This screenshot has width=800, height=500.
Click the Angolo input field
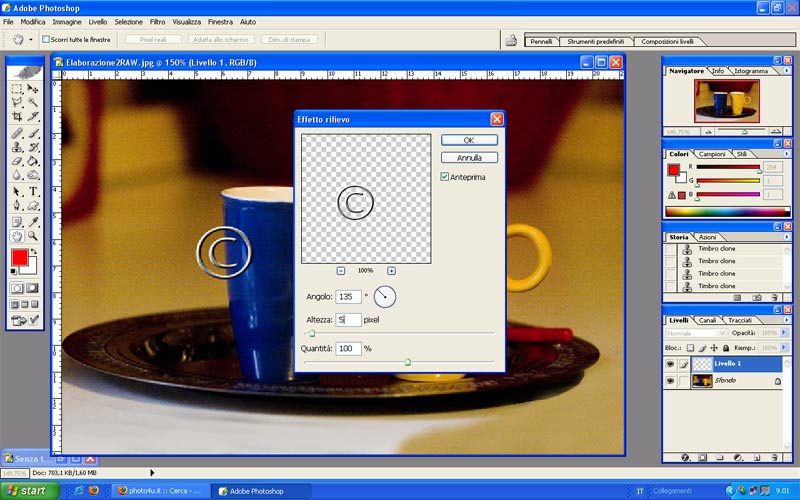(348, 297)
